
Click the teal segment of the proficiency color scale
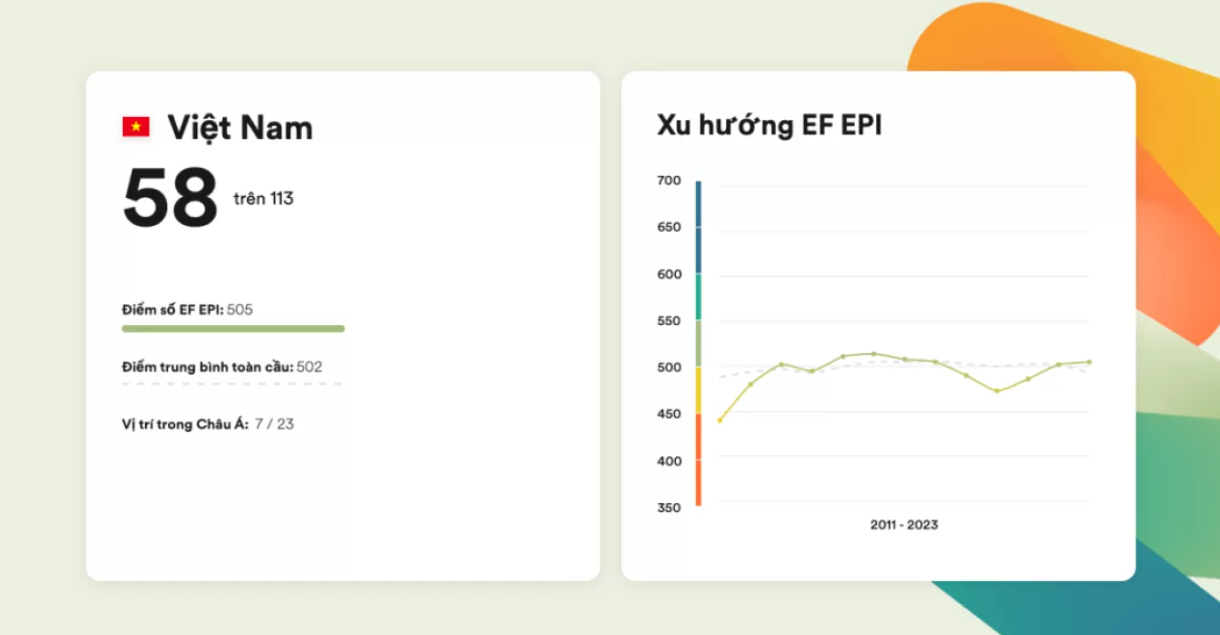coord(698,297)
